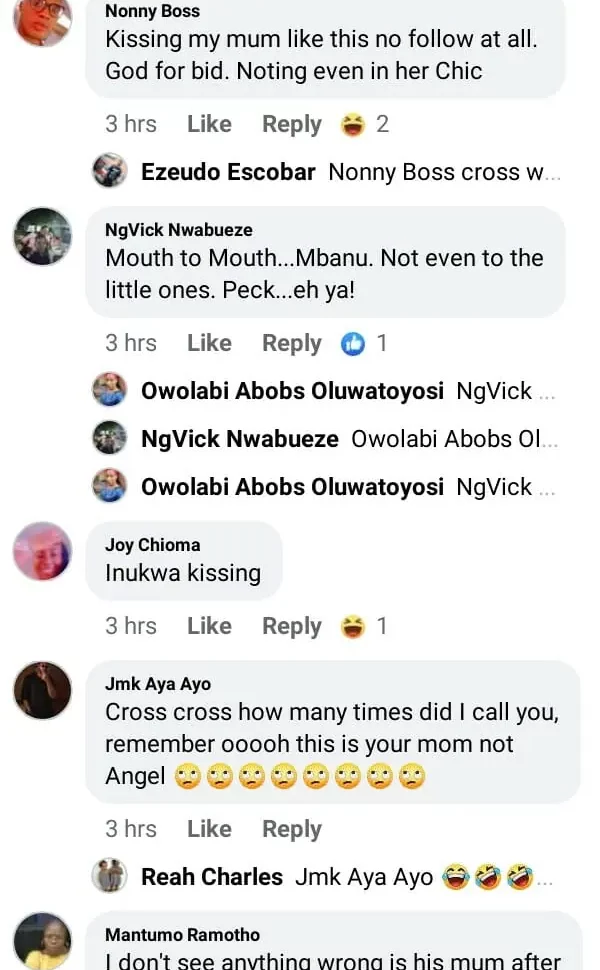Expand first Owolabi Abobs Oluwatoyosi reply
The width and height of the screenshot is (600, 970).
546,392
